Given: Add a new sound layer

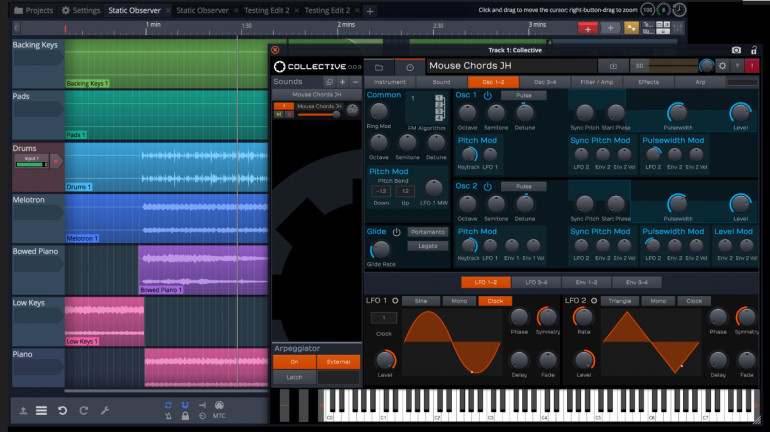Looking at the screenshot, I should point(342,82).
